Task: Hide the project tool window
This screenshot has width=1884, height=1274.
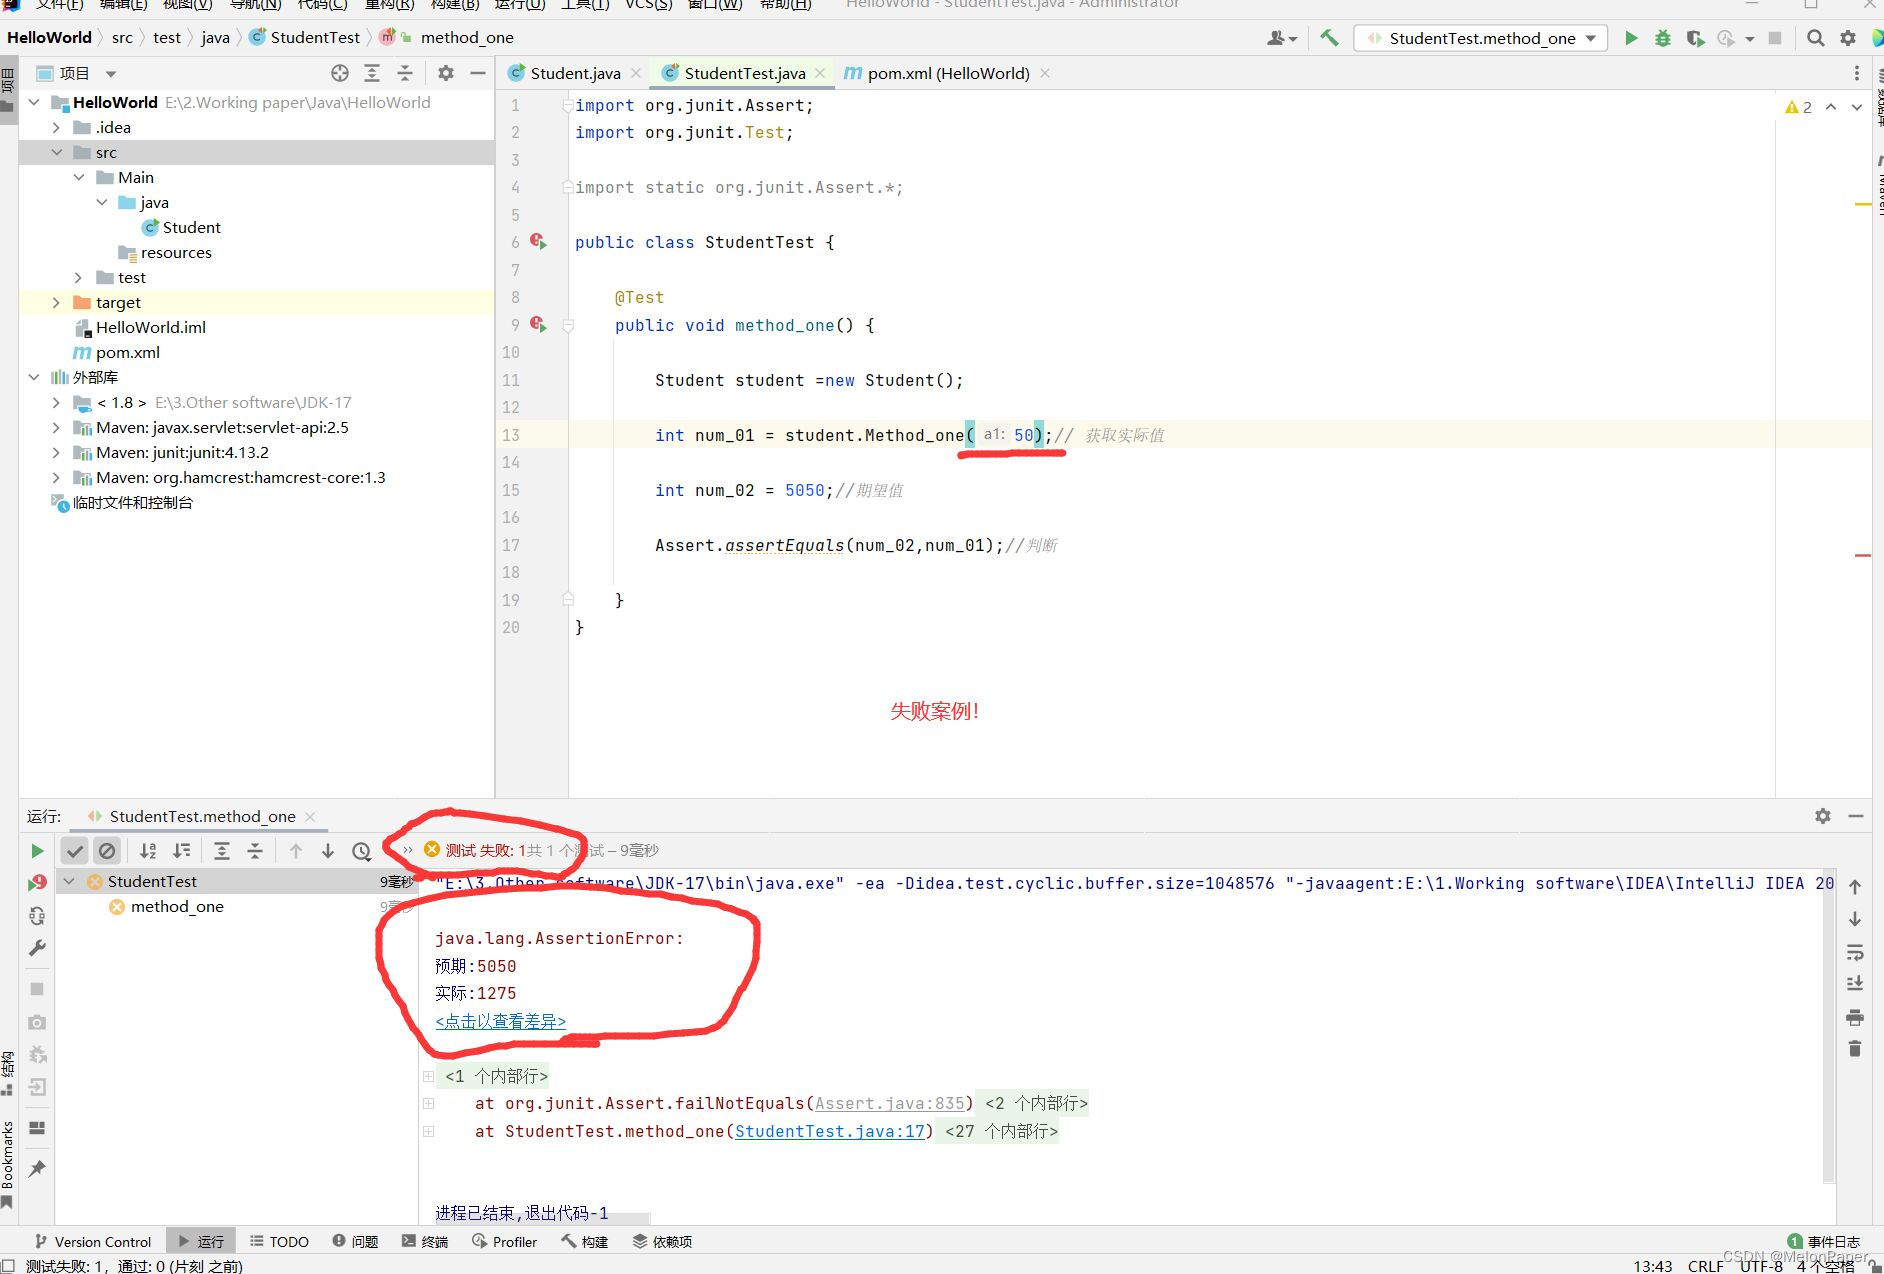Action: click(x=478, y=73)
